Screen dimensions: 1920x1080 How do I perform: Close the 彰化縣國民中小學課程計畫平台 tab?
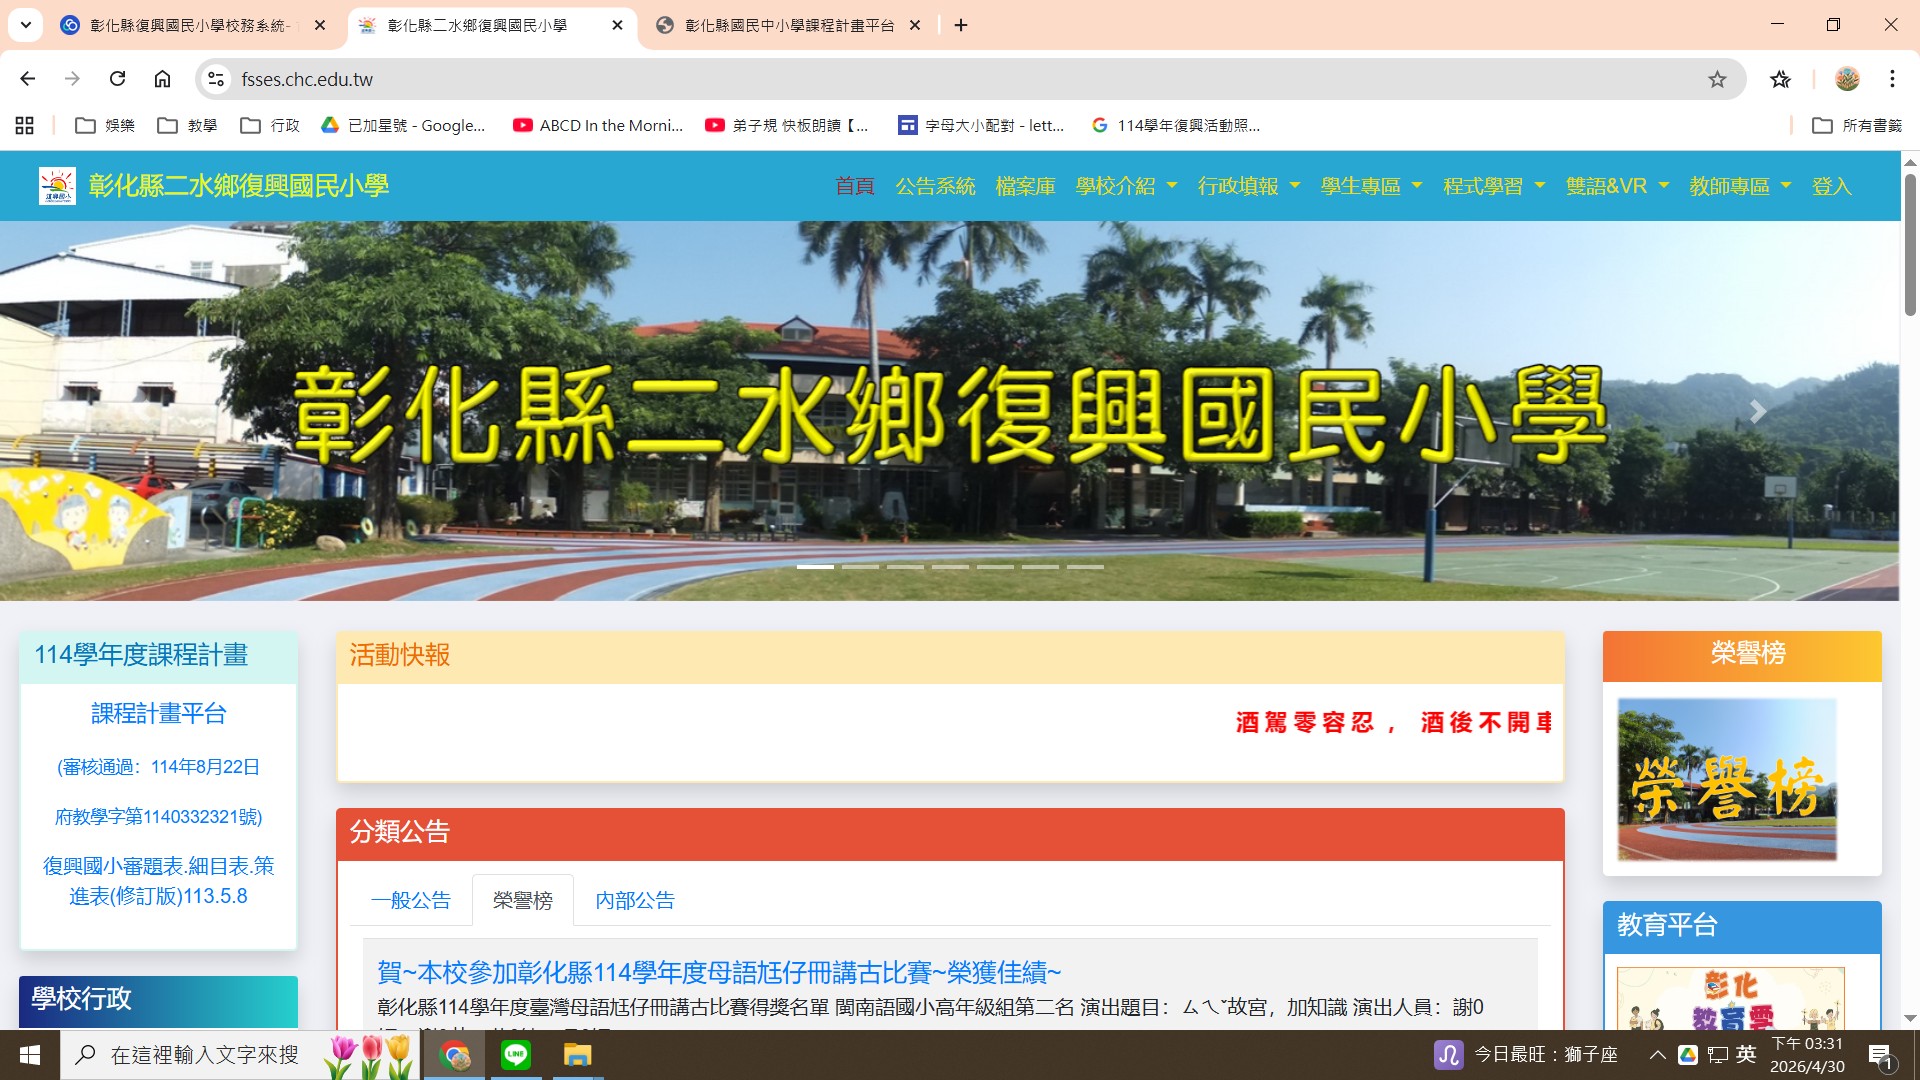(915, 25)
